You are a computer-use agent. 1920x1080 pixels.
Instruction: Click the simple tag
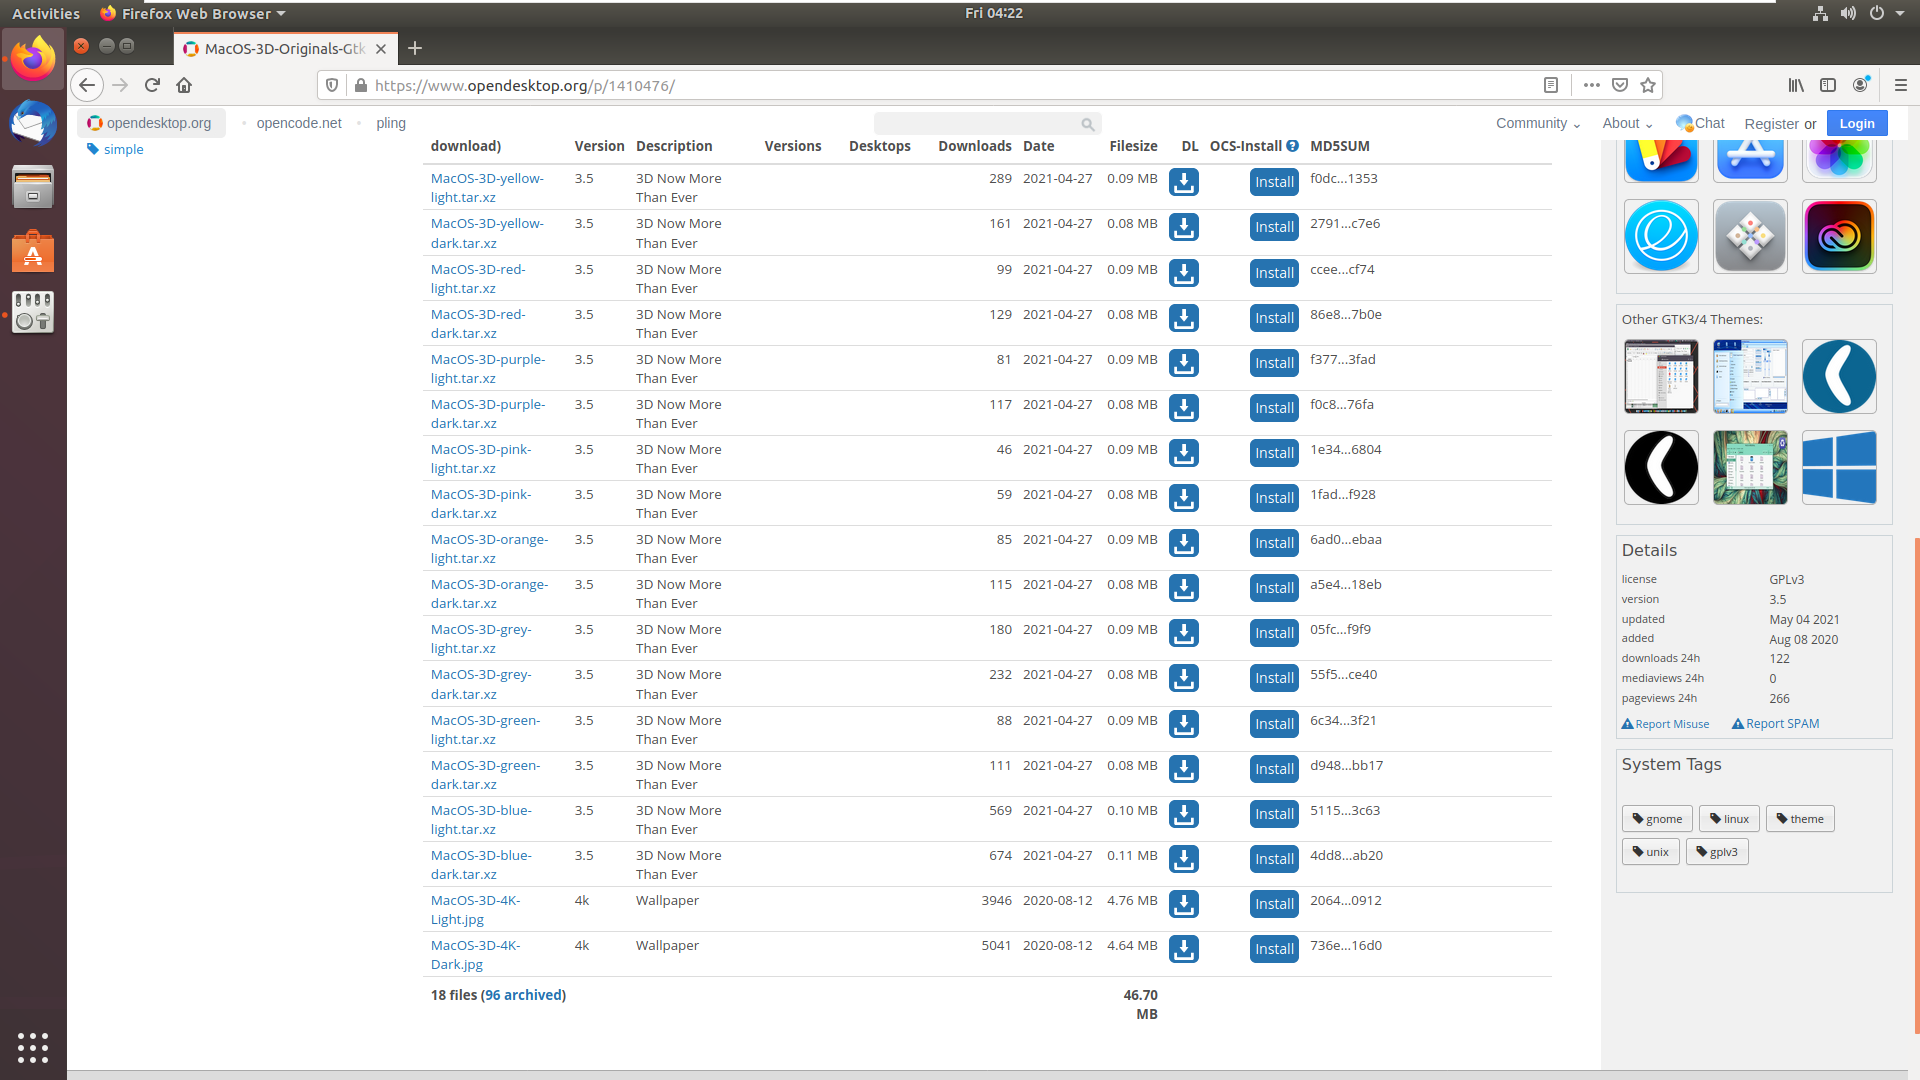tap(116, 149)
